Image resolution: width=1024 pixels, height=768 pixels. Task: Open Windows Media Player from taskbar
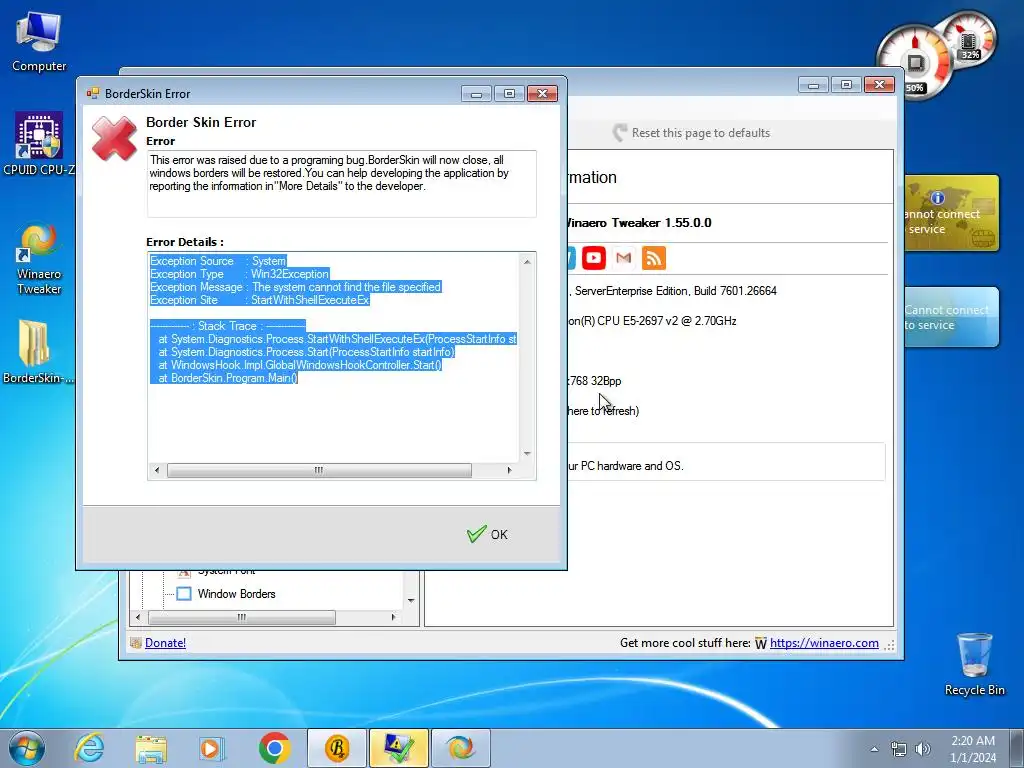click(x=212, y=748)
